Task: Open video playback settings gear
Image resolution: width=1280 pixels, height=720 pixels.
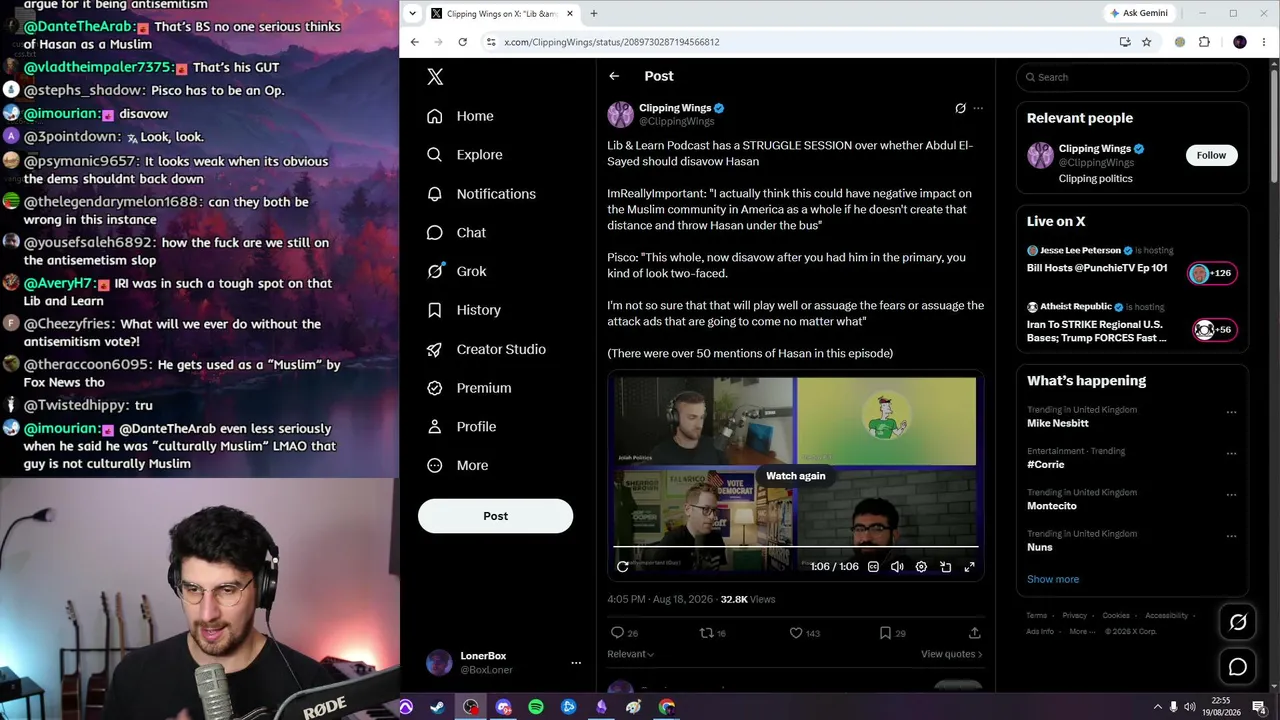Action: click(921, 567)
